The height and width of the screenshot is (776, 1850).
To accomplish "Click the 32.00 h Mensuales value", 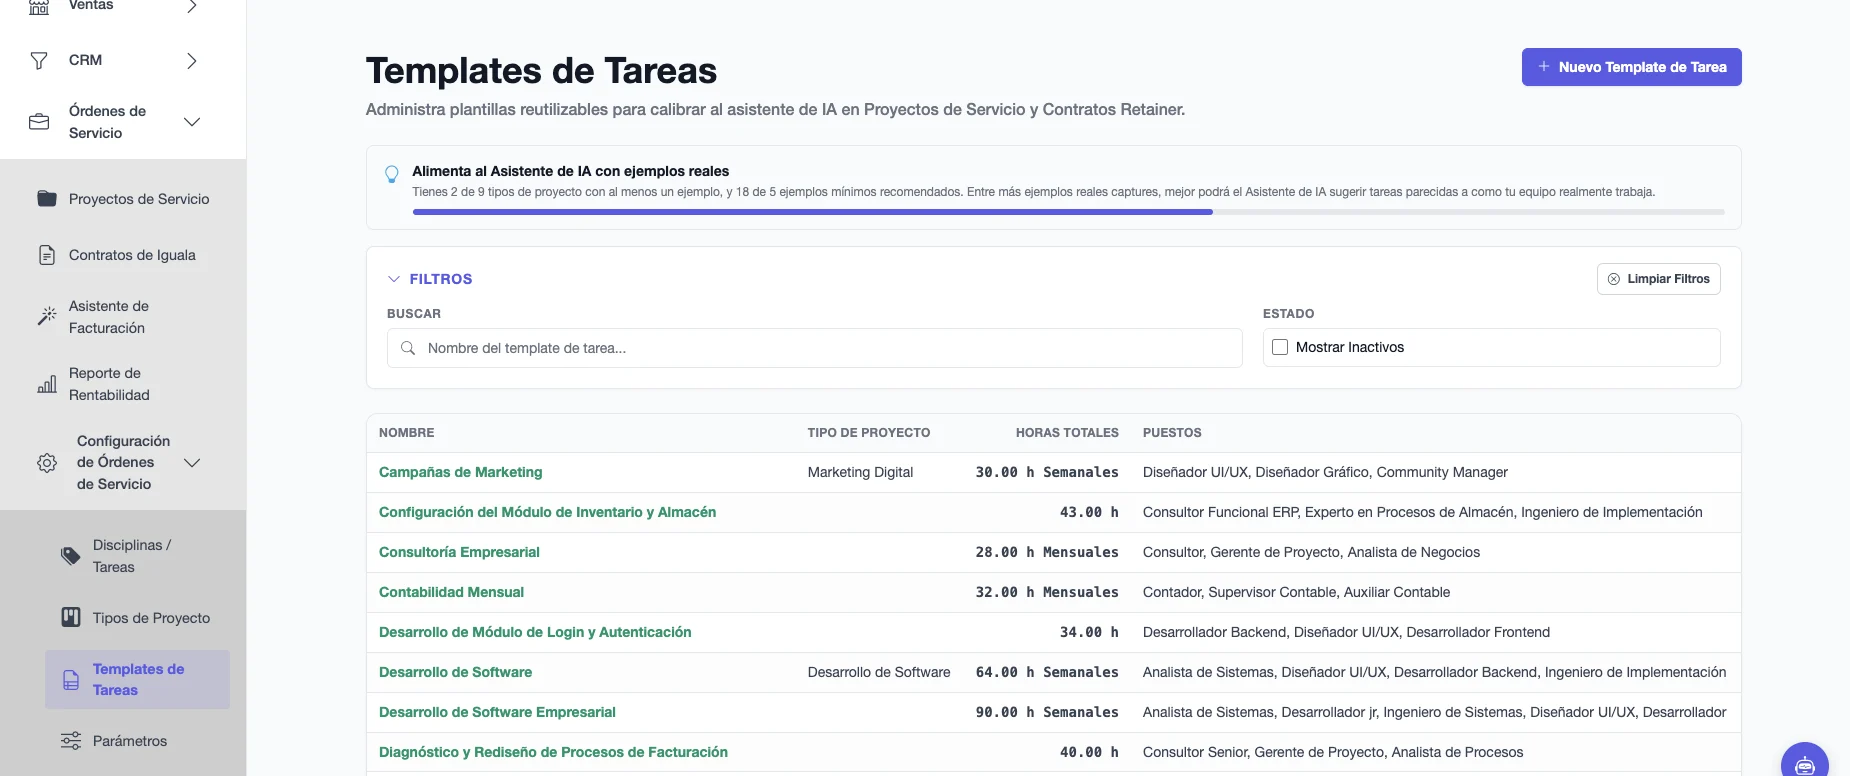I will pos(1047,592).
